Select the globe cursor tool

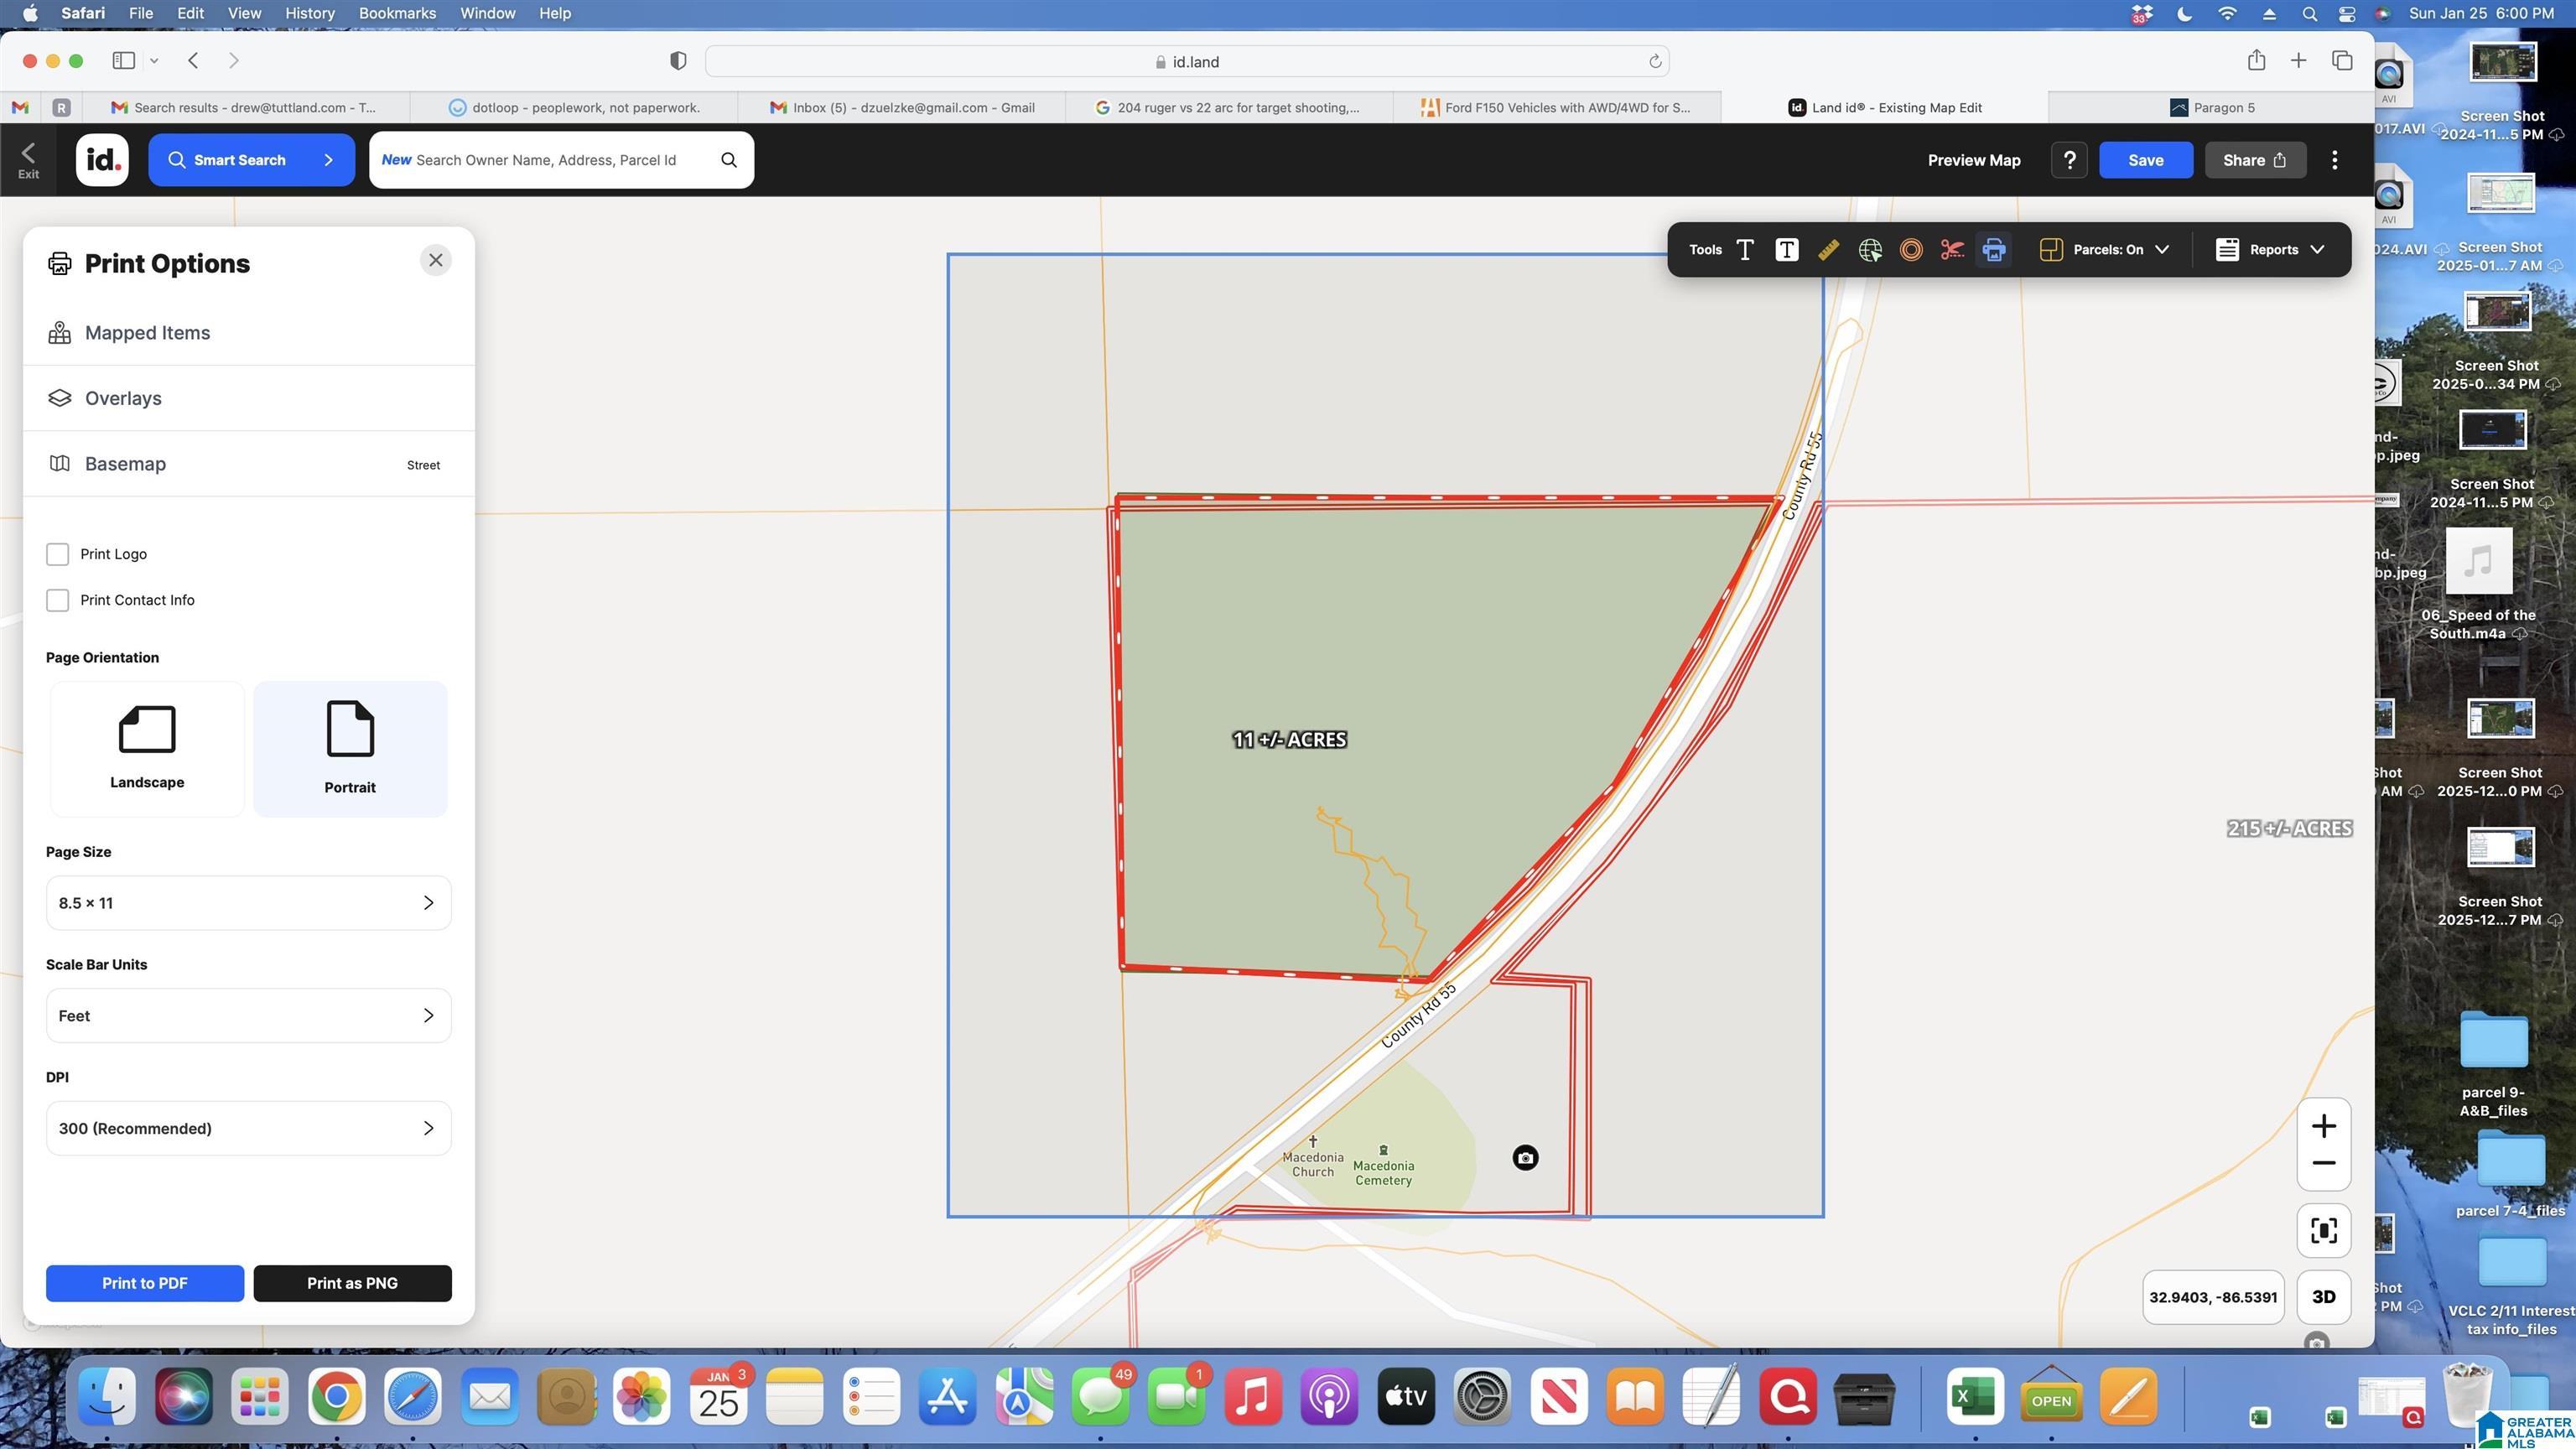[x=1869, y=250]
